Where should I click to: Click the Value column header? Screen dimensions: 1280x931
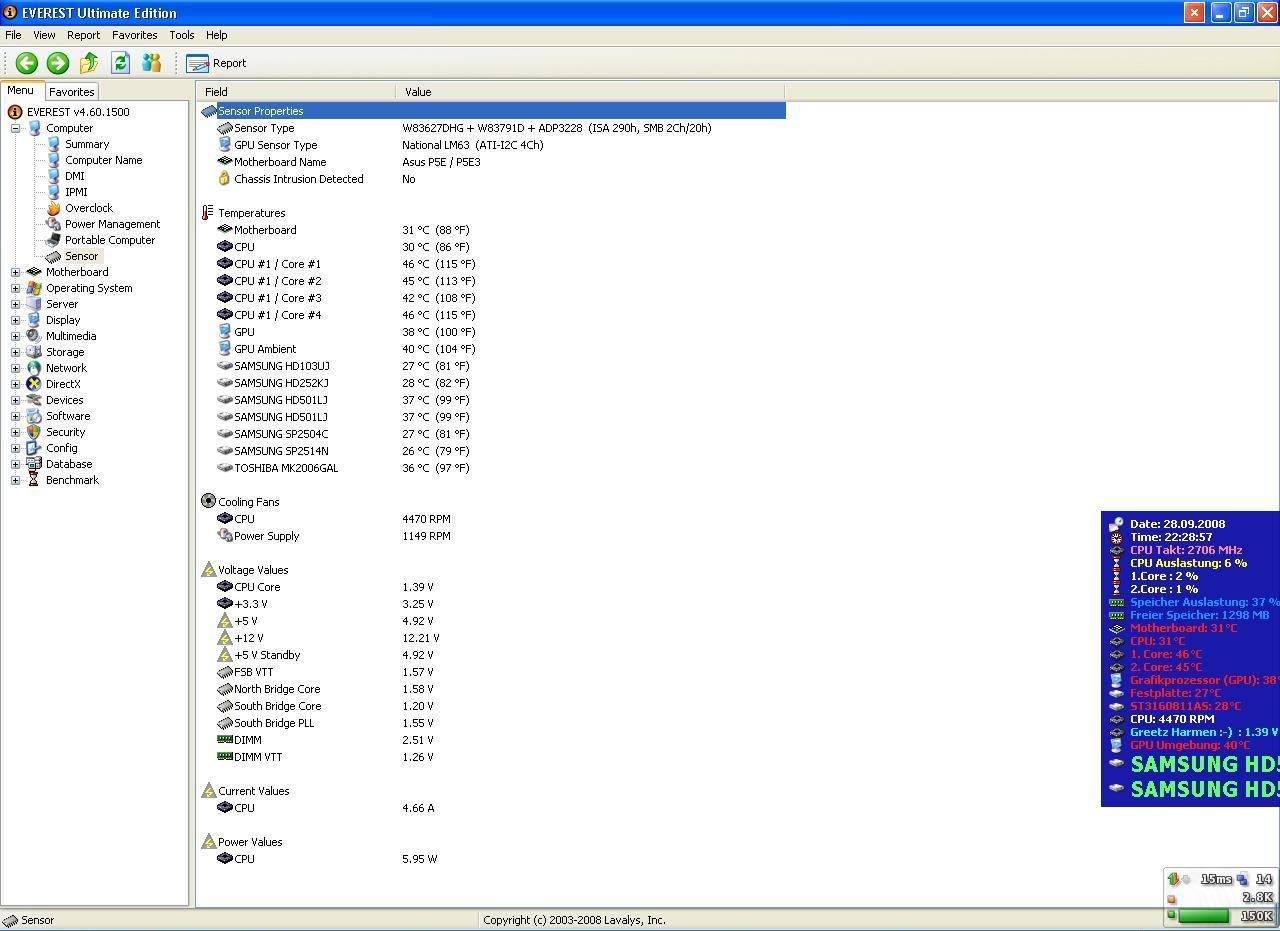[590, 92]
